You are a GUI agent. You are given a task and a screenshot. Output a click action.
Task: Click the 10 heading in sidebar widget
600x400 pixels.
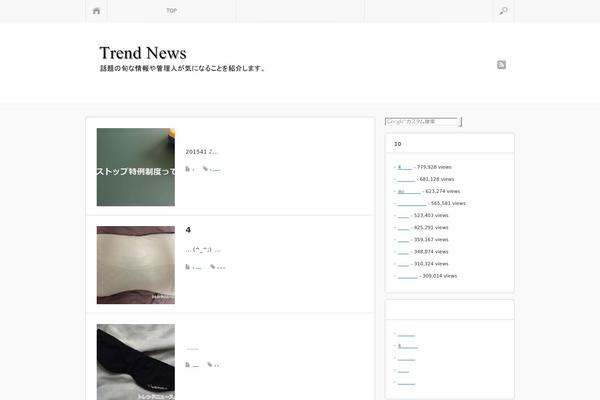(398, 144)
